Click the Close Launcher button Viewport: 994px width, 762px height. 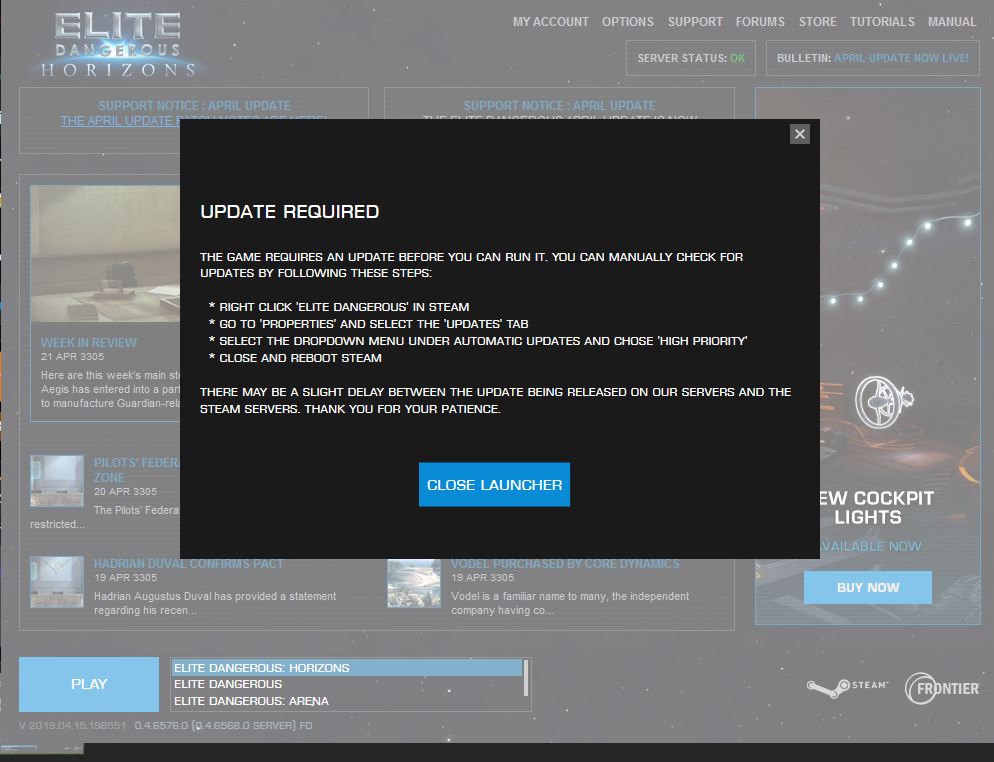pyautogui.click(x=494, y=484)
